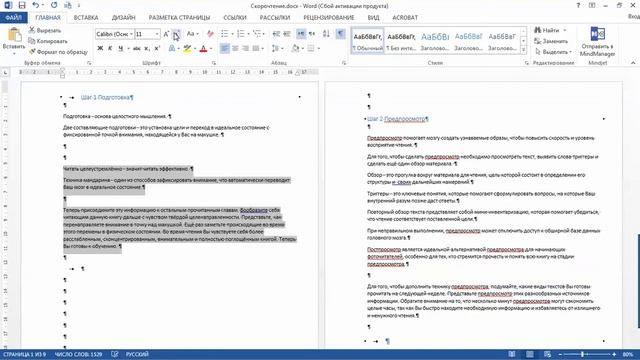Image resolution: width=640 pixels, height=360 pixels.
Task: Click ЧИСЛО СЛОВ word count
Action: tap(78, 354)
